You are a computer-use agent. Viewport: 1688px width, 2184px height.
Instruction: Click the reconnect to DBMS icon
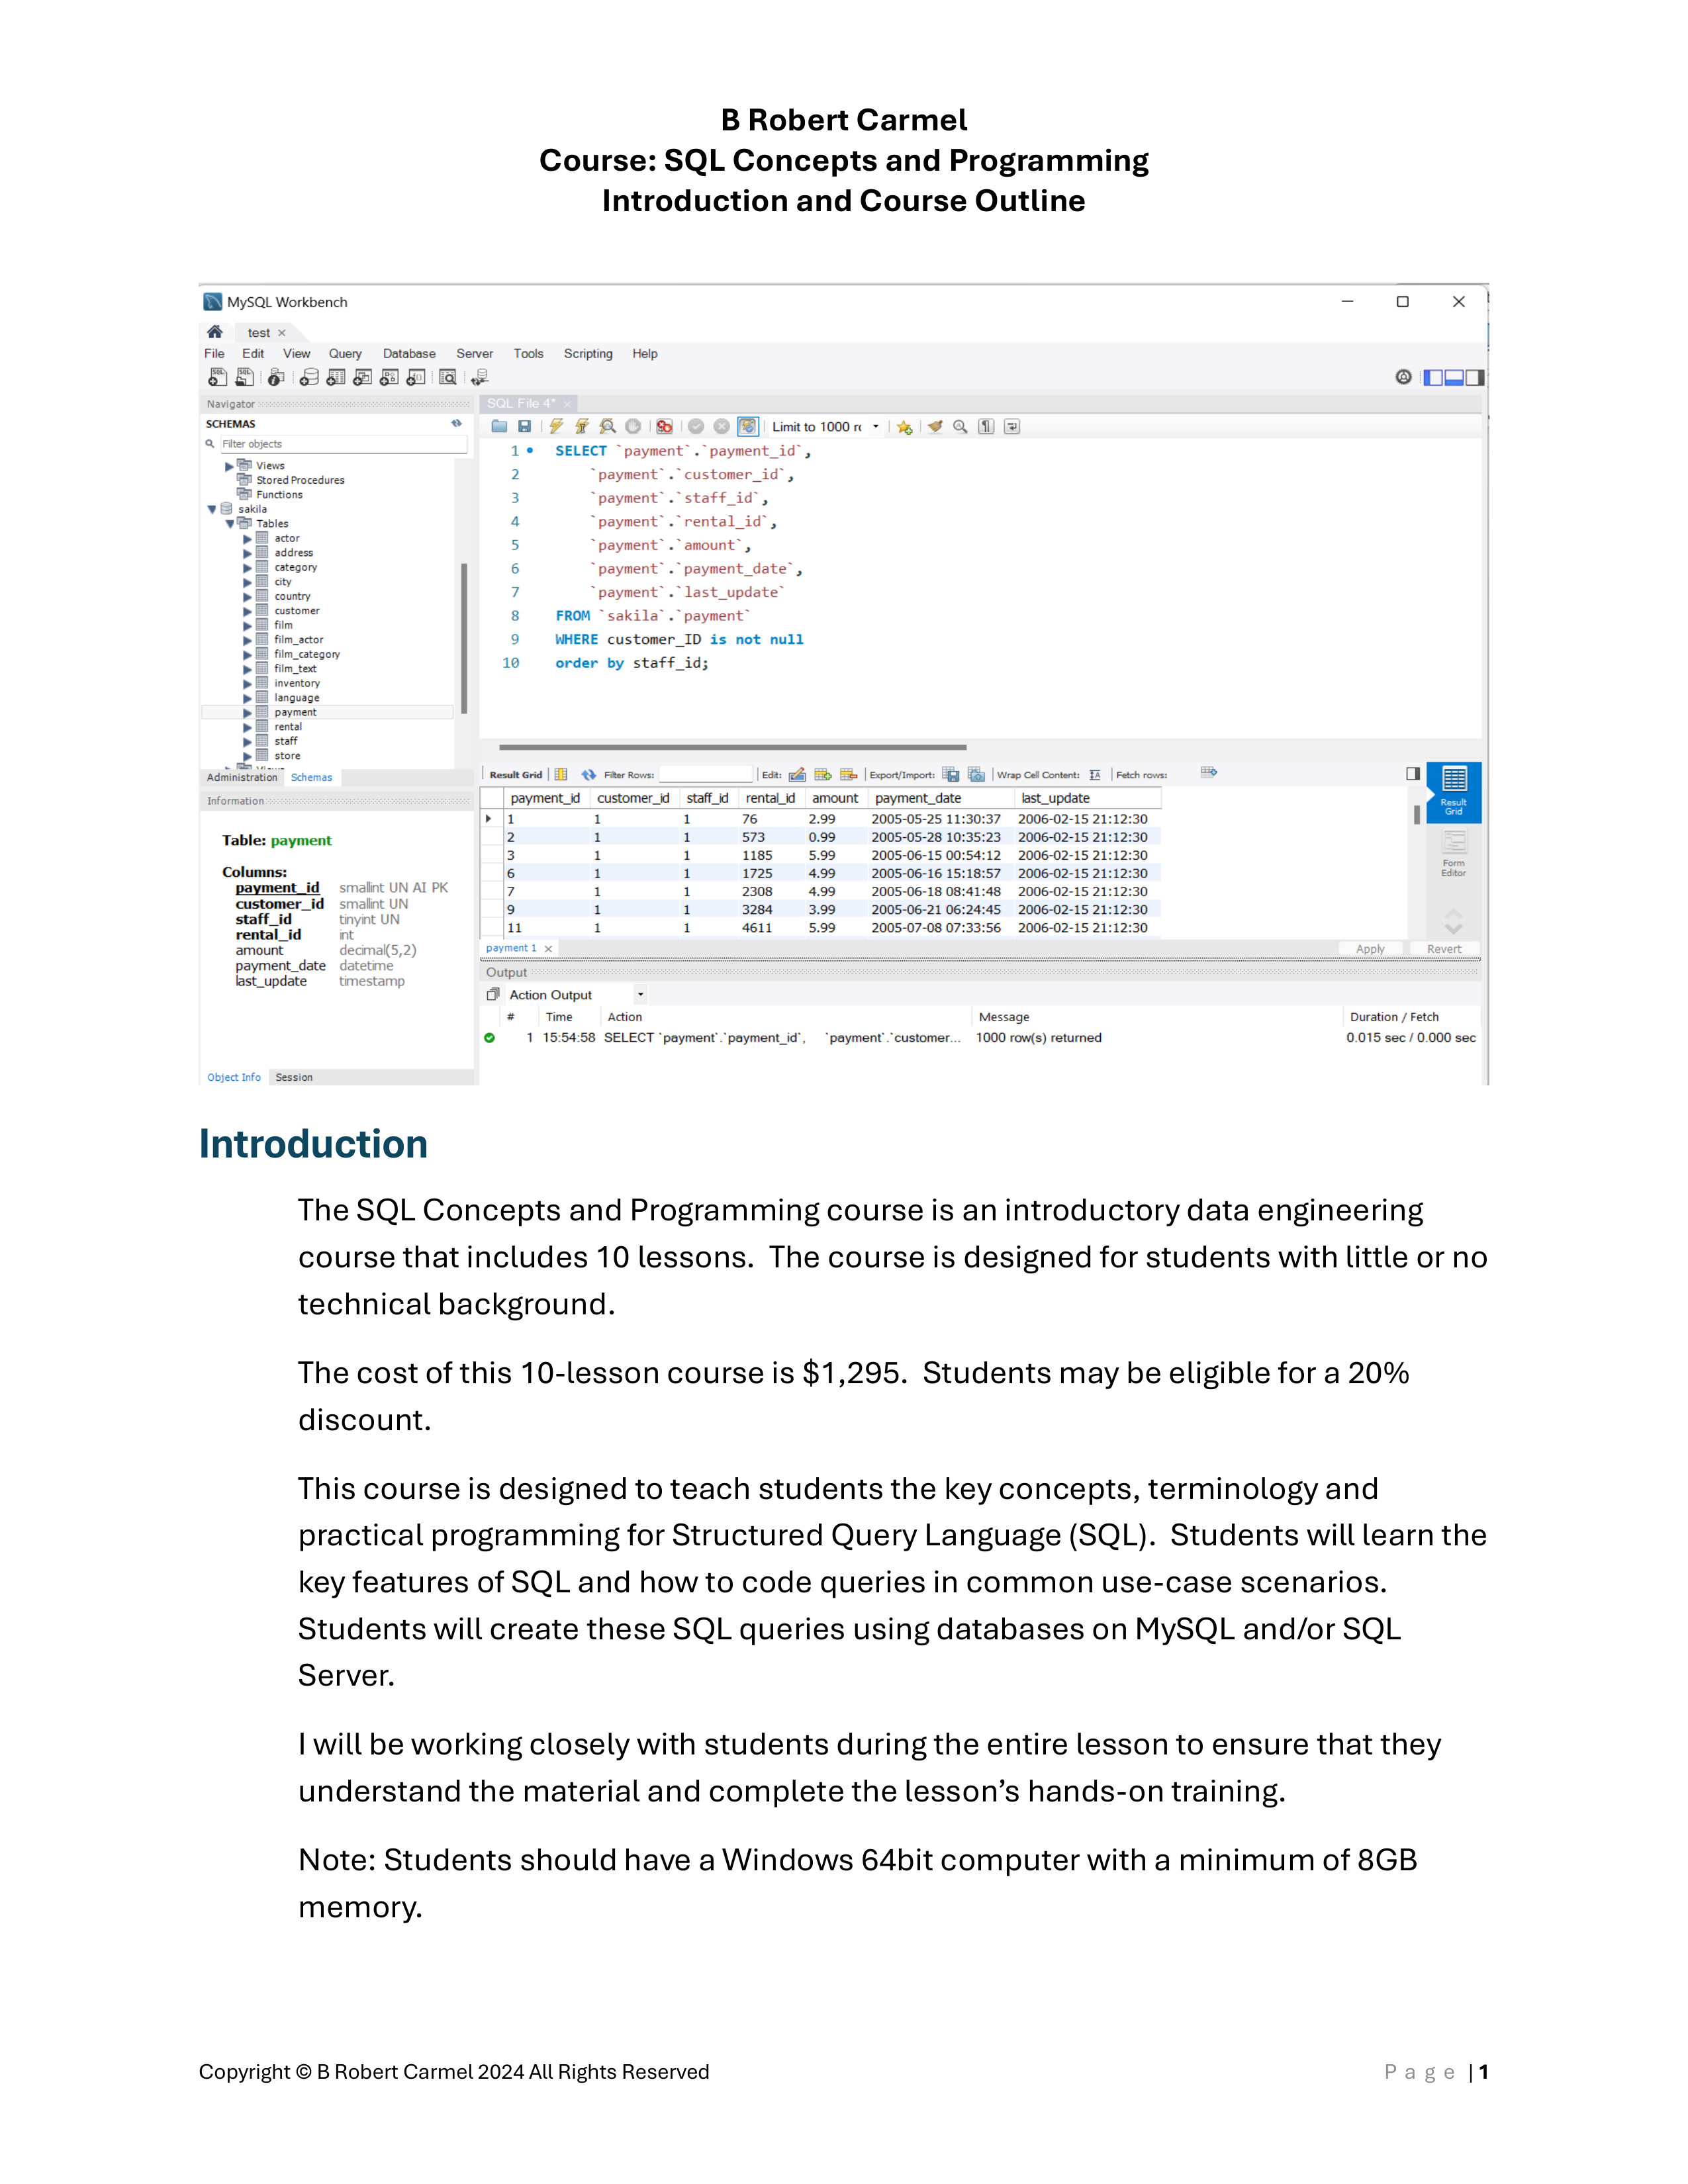[480, 378]
